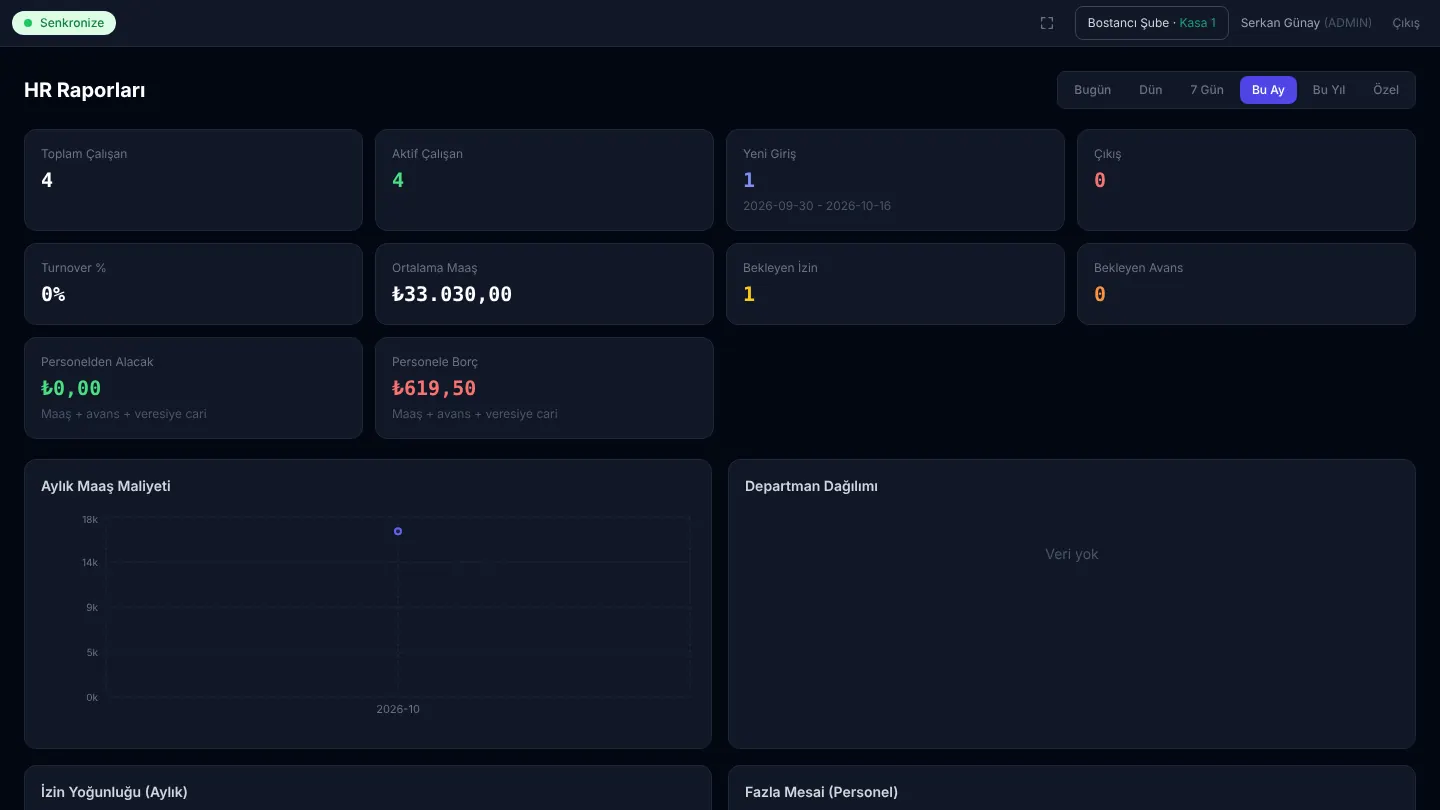Click the Ortalama Maaş amount ₺33.030,00

coord(452,295)
